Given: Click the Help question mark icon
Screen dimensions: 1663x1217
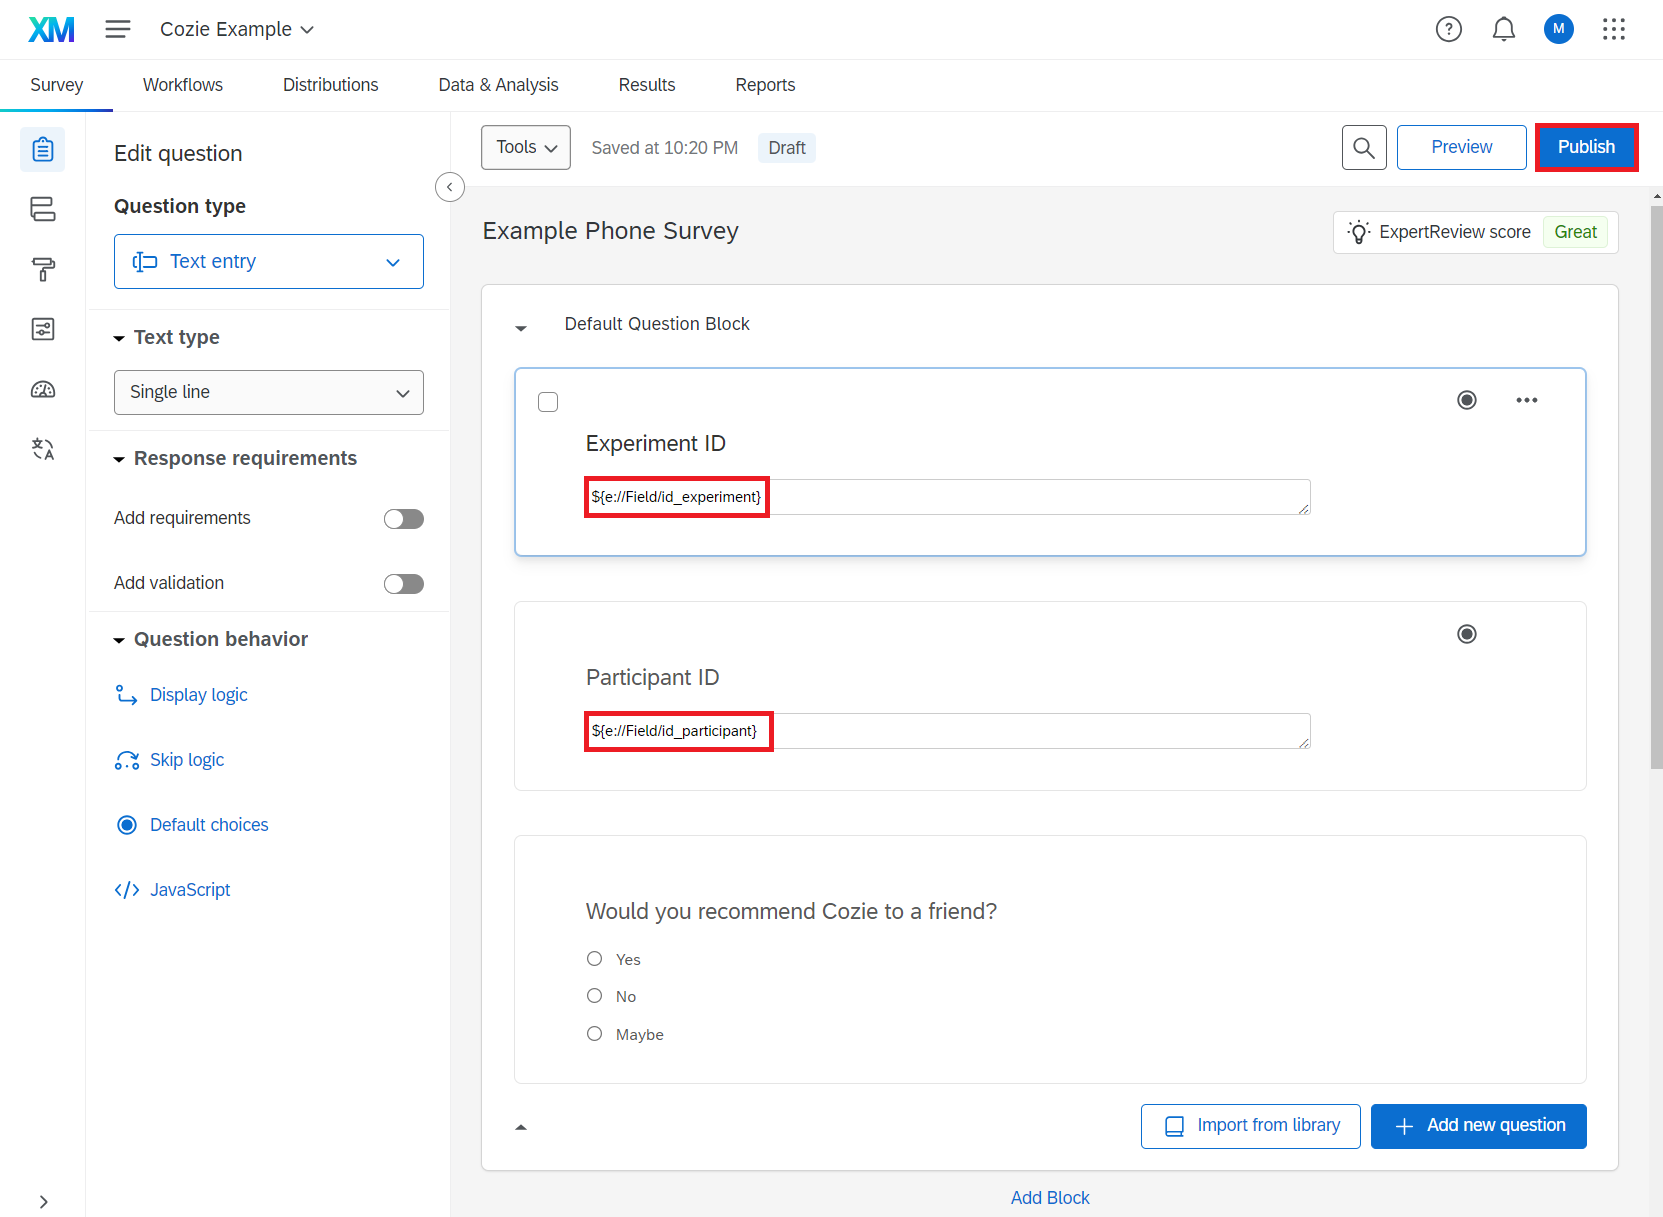Looking at the screenshot, I should pos(1448,30).
